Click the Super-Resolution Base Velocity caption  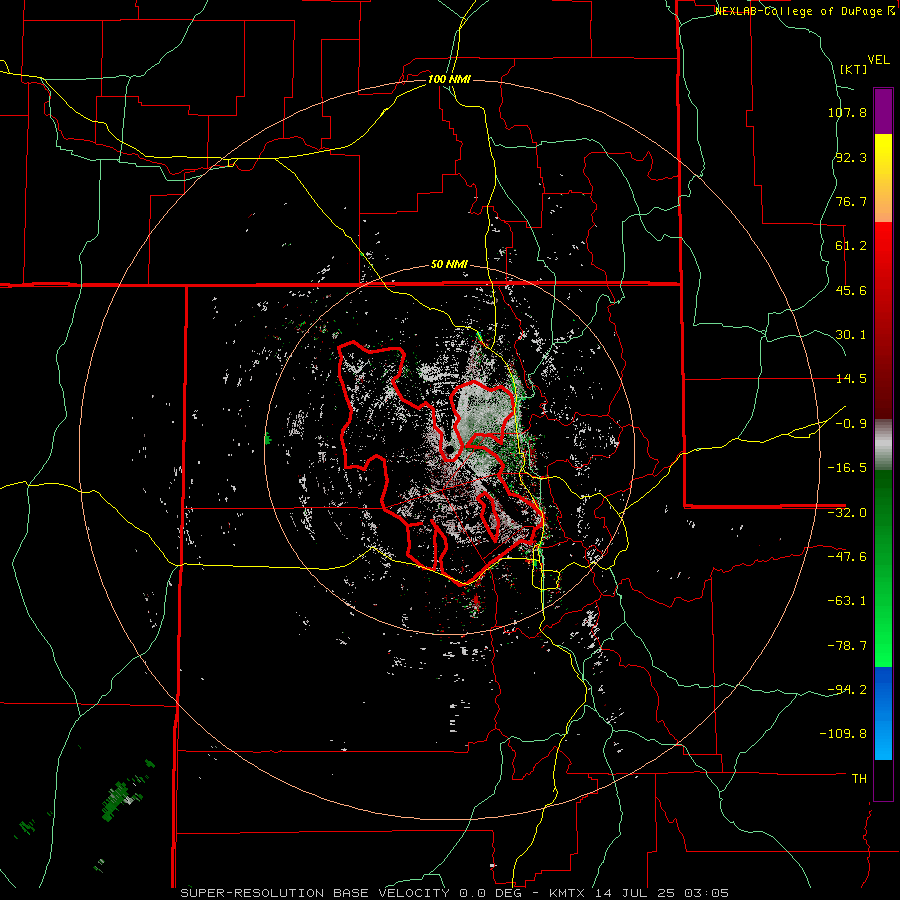[x=455, y=893]
